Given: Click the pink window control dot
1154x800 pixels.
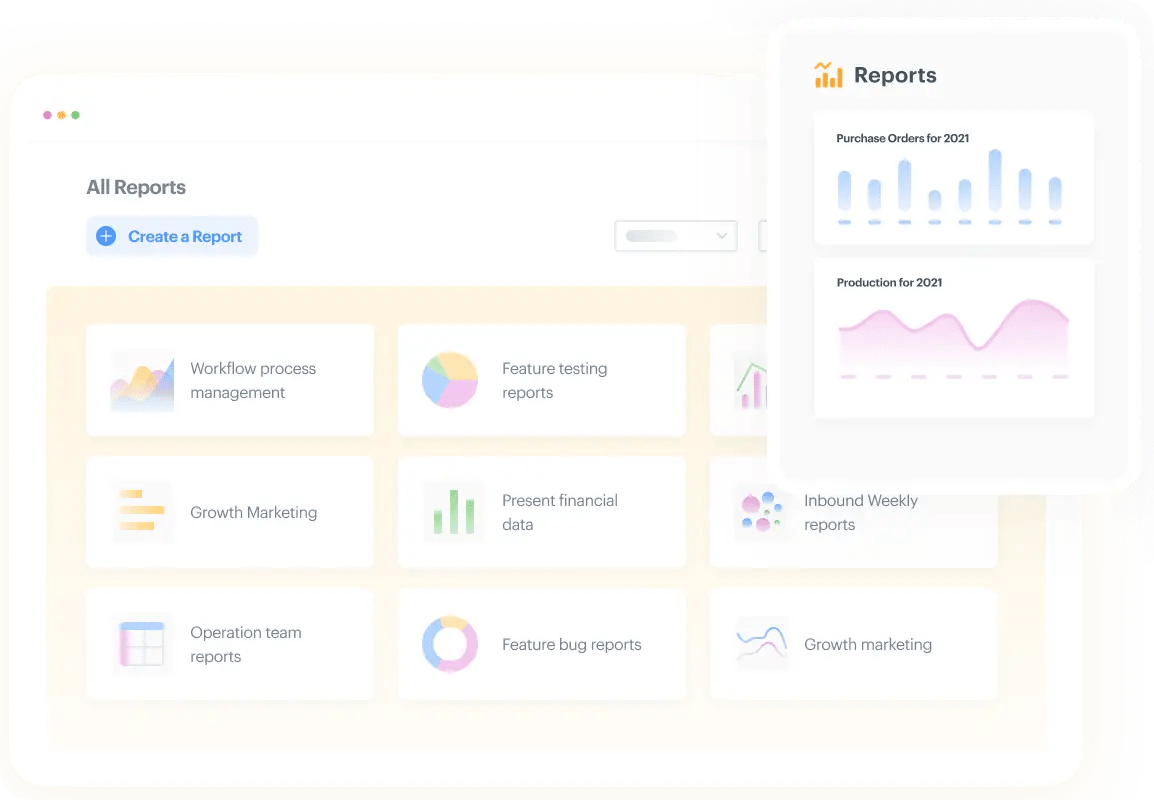Looking at the screenshot, I should click(x=47, y=114).
